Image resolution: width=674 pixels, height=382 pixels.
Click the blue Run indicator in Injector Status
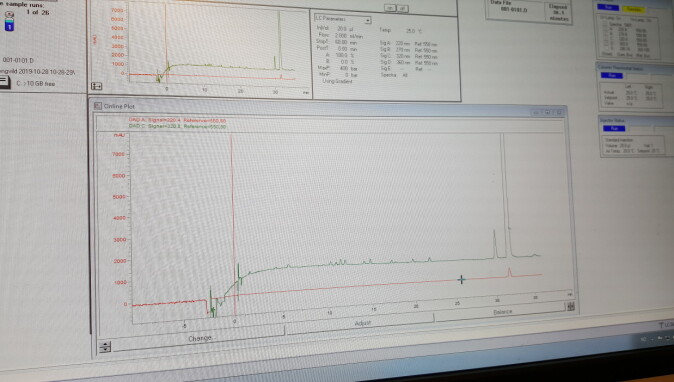614,128
